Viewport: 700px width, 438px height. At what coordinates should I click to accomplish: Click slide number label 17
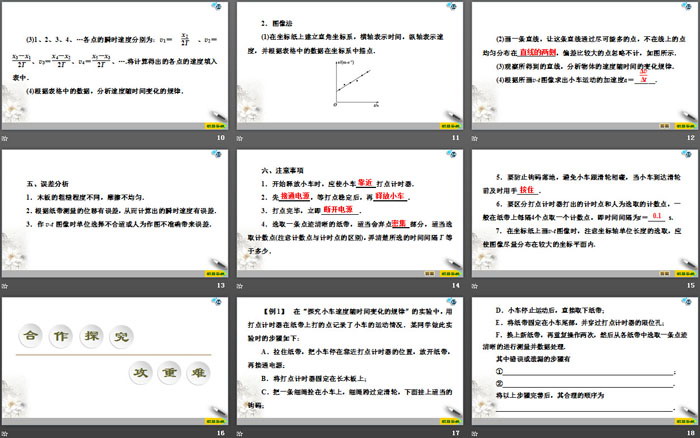pos(456,433)
